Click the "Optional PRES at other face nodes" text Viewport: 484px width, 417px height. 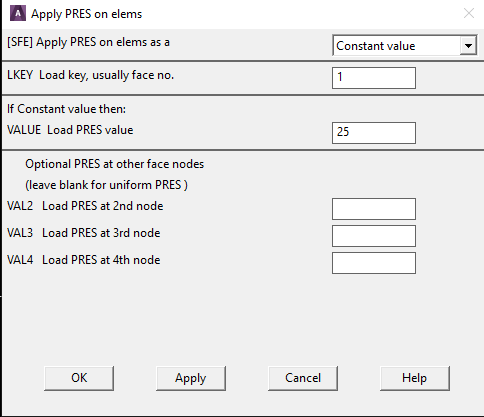[114, 164]
